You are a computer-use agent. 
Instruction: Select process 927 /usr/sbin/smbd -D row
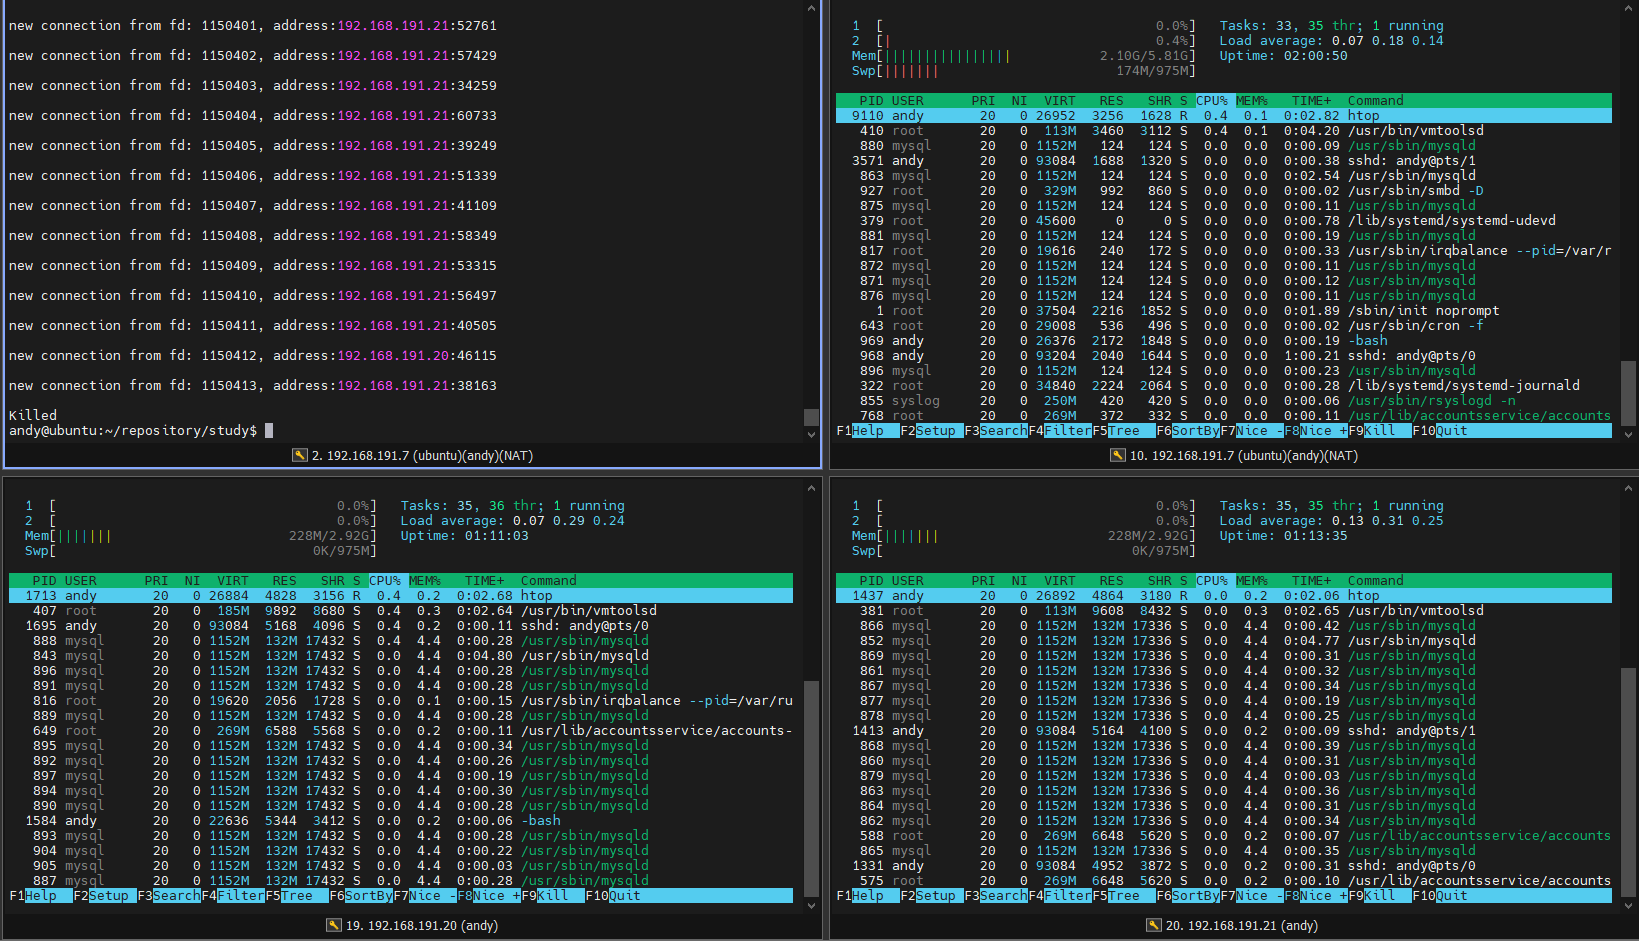(1224, 191)
